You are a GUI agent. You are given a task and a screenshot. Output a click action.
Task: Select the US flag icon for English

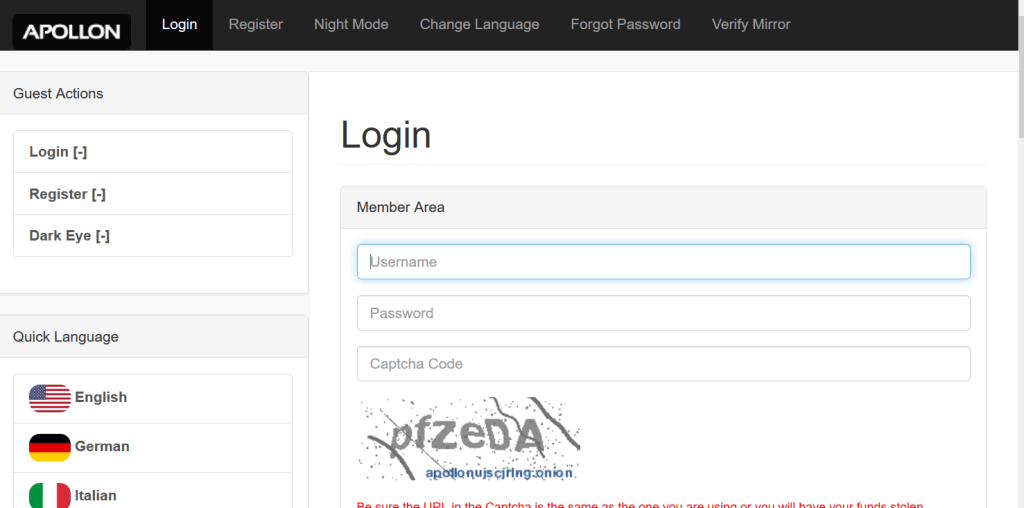(x=50, y=398)
